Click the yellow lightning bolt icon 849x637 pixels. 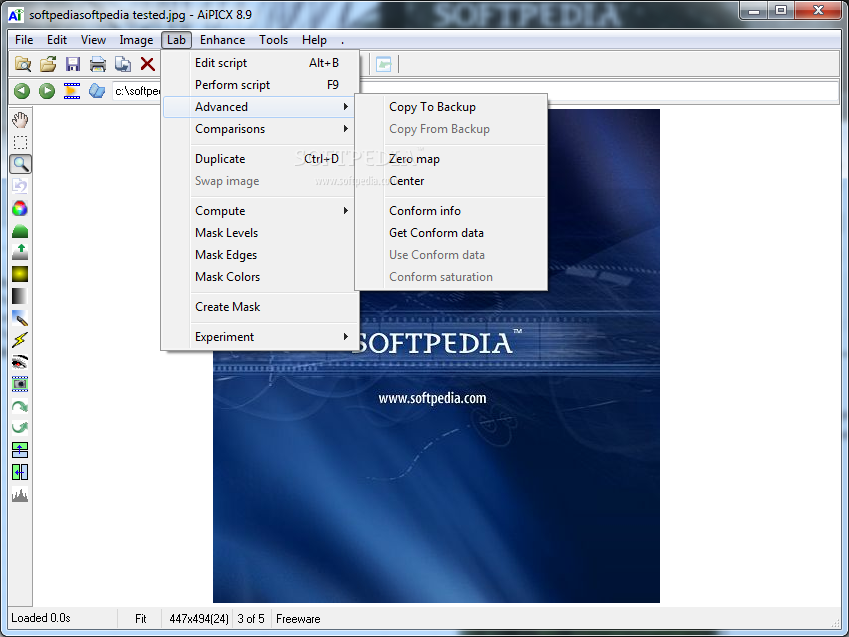coord(20,340)
